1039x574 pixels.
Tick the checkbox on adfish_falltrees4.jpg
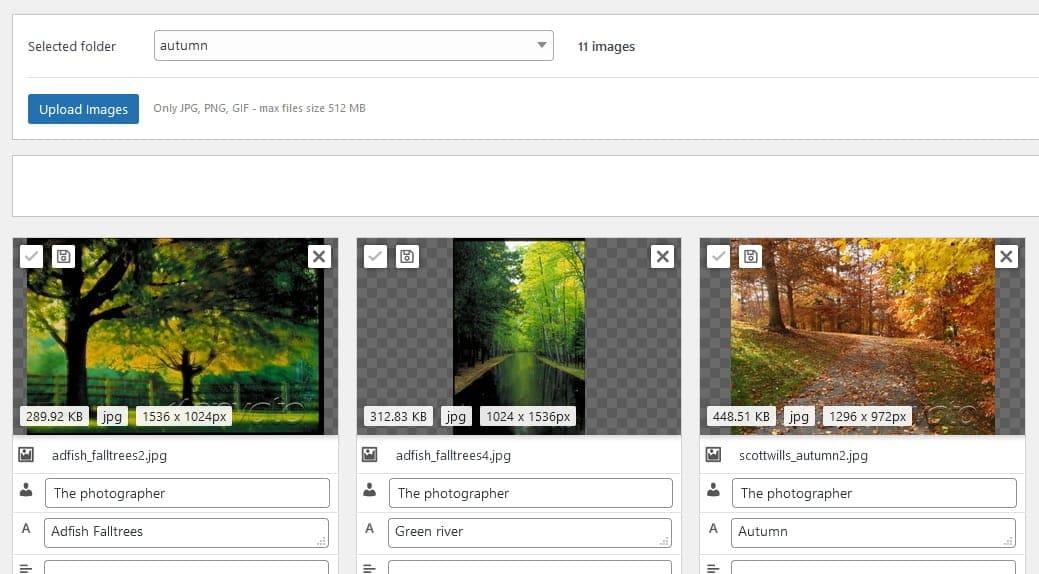pyautogui.click(x=375, y=257)
